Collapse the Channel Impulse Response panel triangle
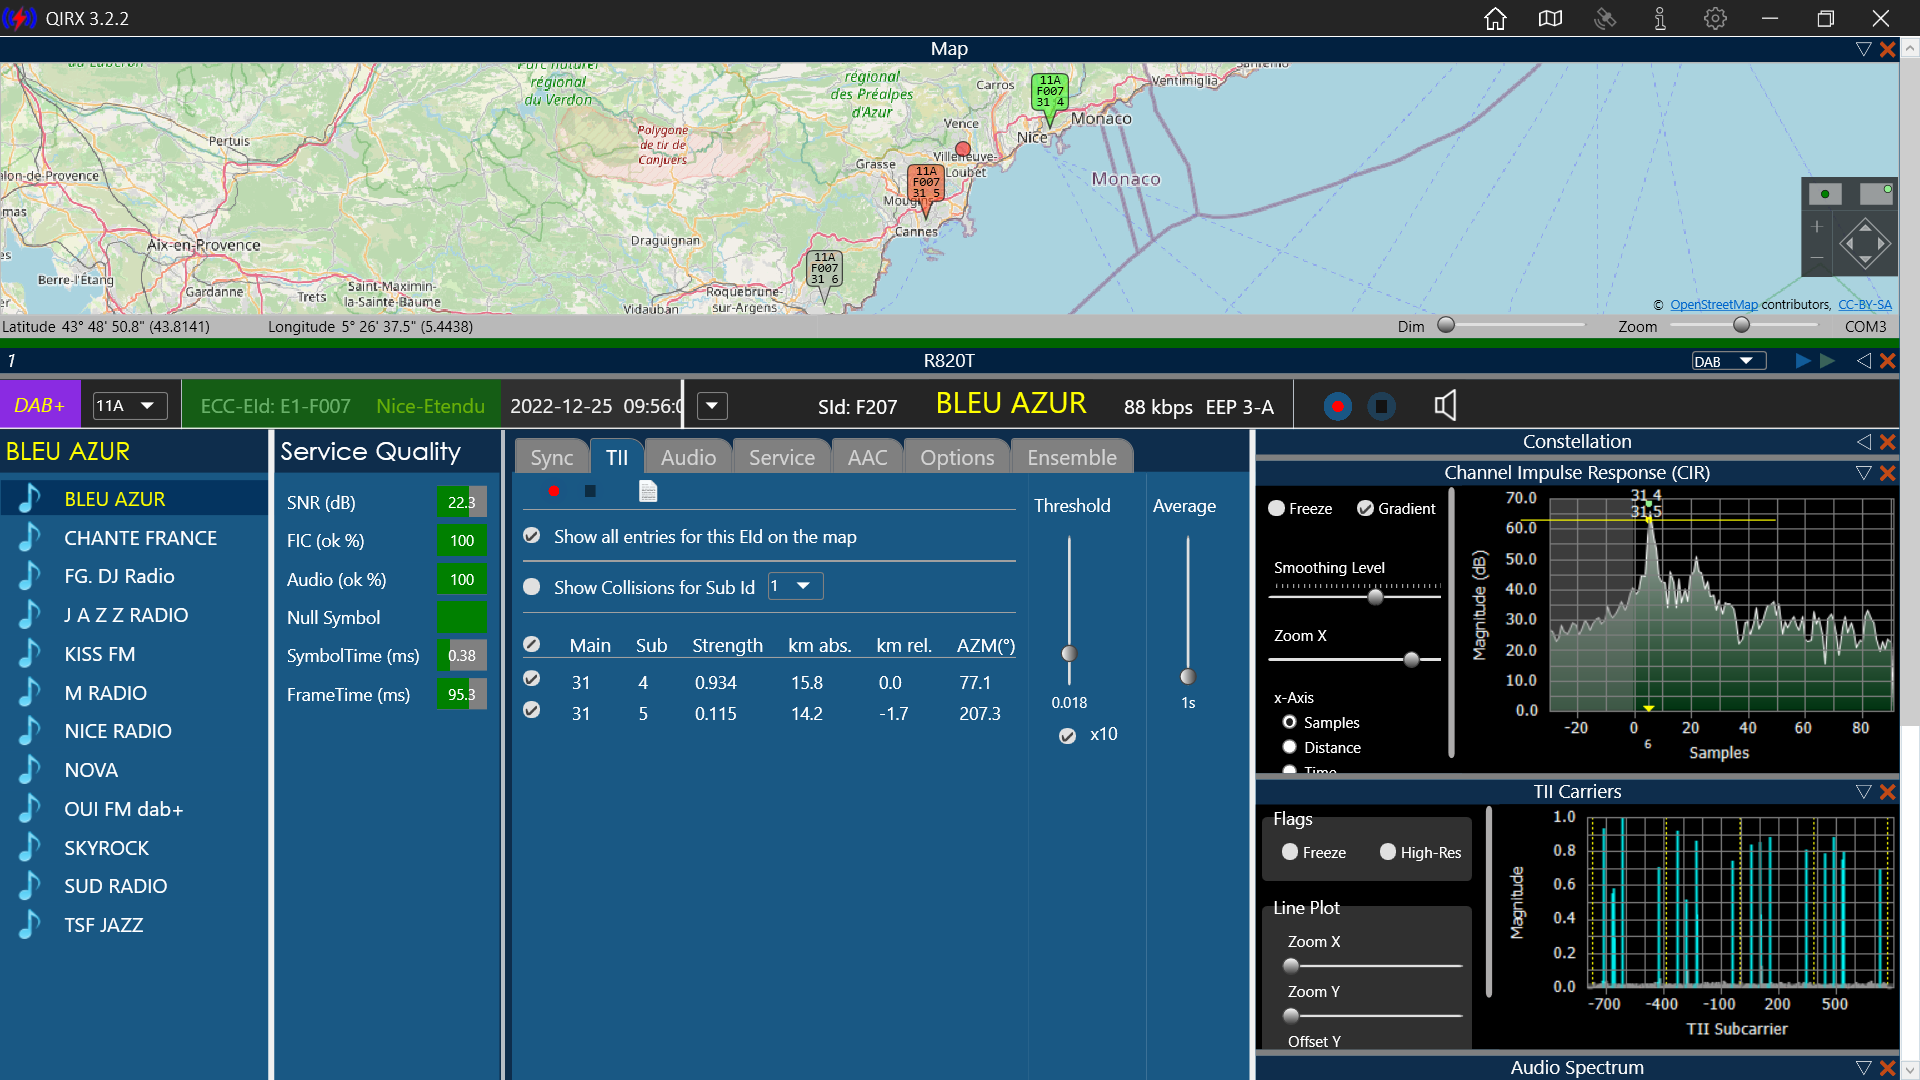The image size is (1920, 1080). tap(1864, 473)
